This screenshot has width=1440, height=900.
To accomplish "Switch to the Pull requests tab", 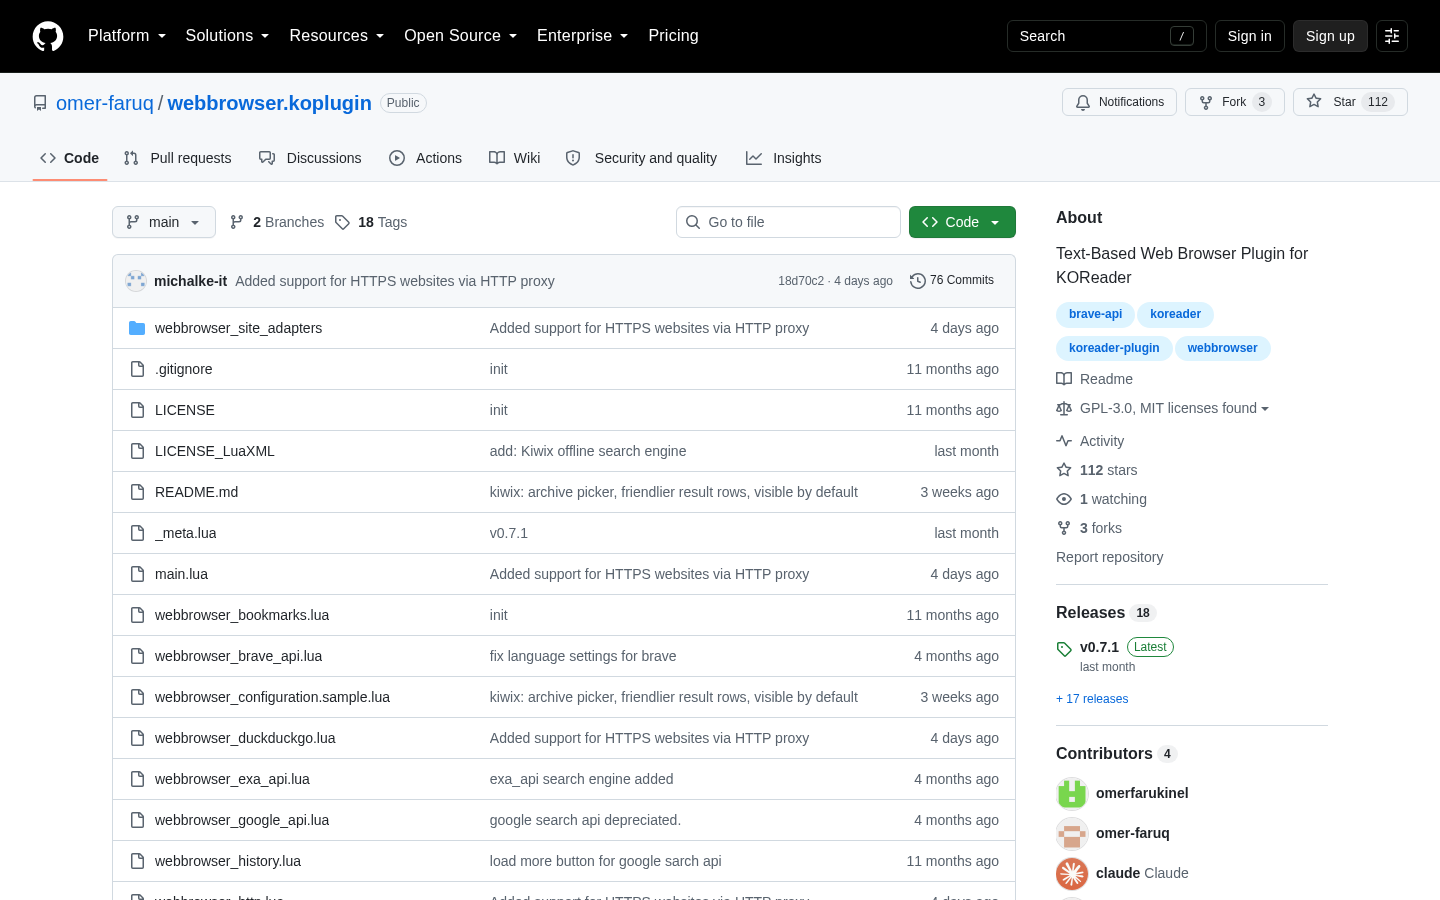I will pos(177,158).
